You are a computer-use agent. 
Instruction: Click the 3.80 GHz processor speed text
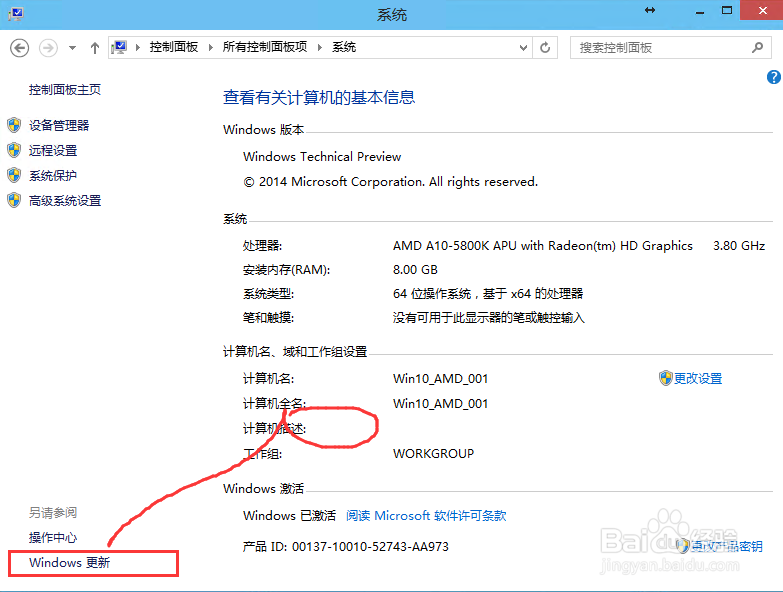[x=739, y=246]
